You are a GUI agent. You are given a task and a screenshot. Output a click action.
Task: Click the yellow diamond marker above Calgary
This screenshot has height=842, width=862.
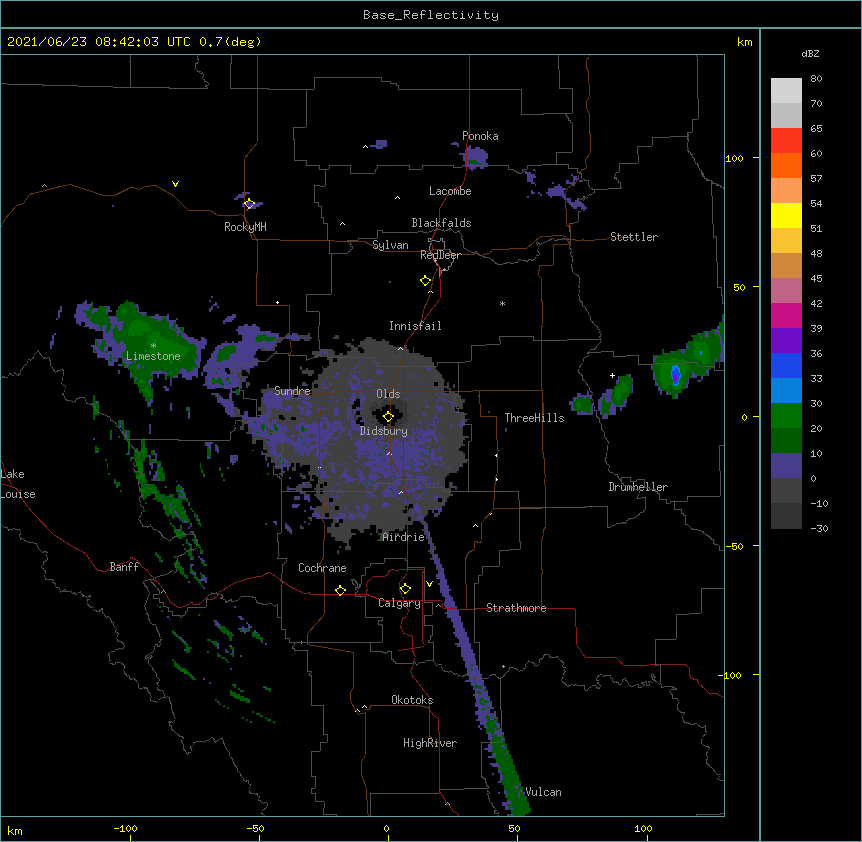[405, 589]
